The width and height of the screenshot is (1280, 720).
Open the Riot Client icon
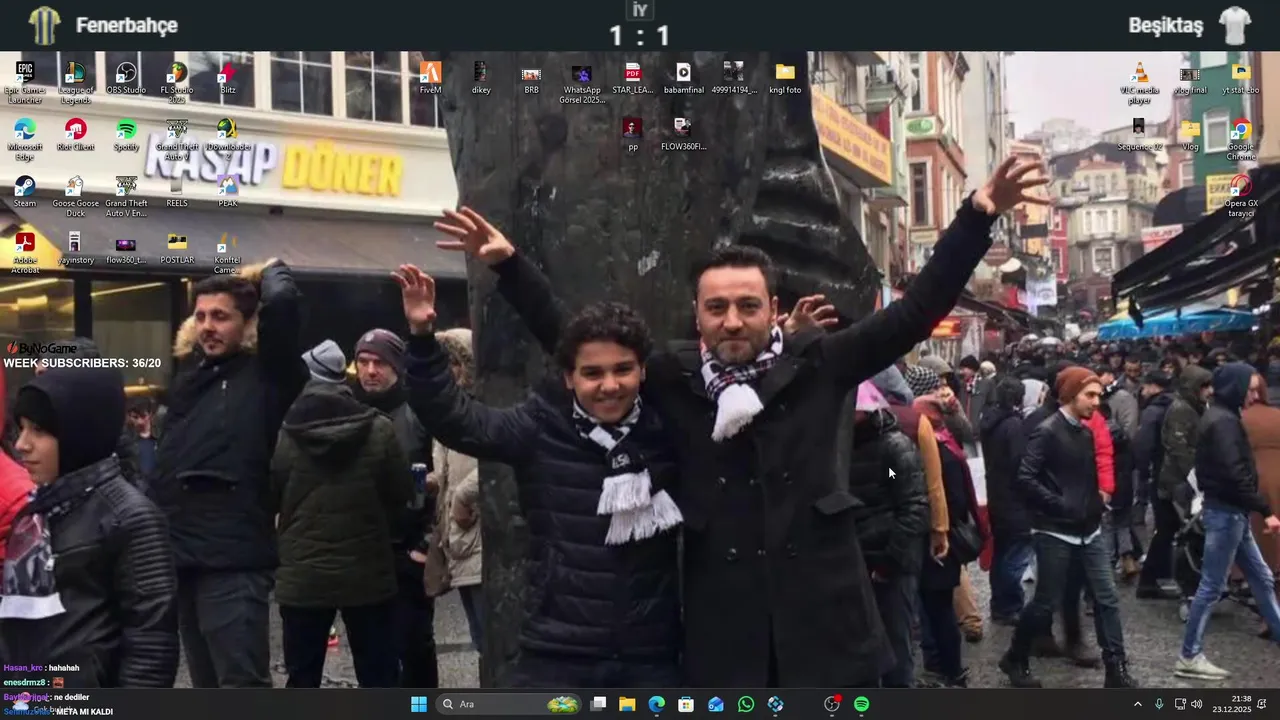(x=76, y=135)
